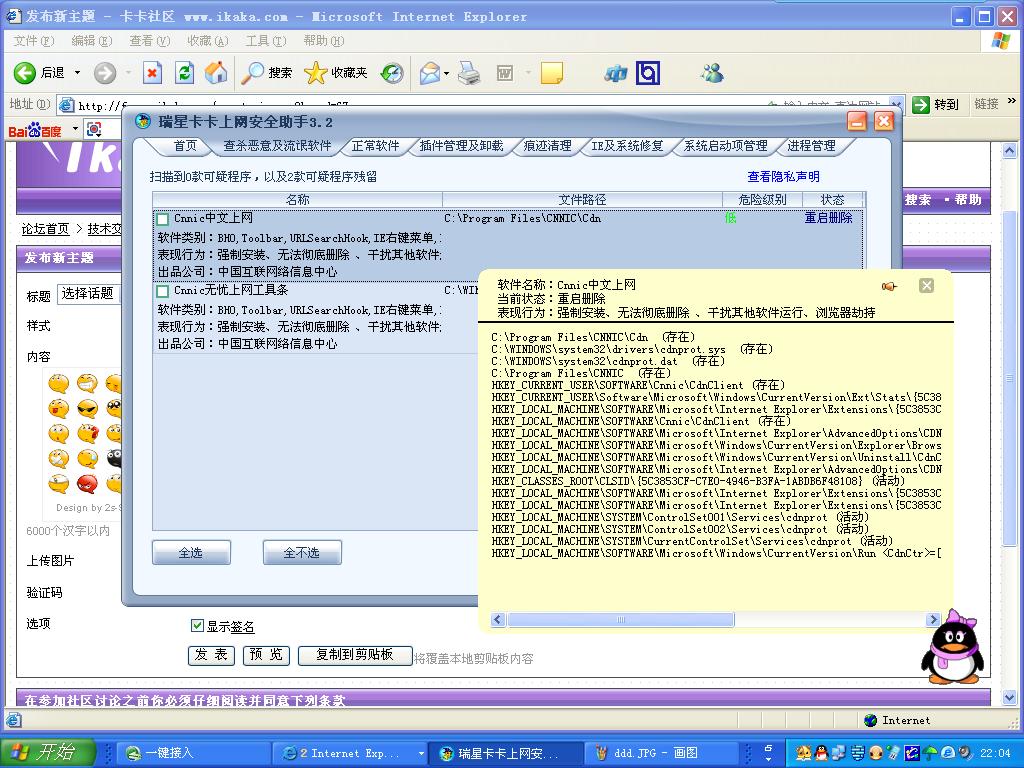Click the IE Forward arrow icon
Screen dimensions: 1024x768
point(104,72)
